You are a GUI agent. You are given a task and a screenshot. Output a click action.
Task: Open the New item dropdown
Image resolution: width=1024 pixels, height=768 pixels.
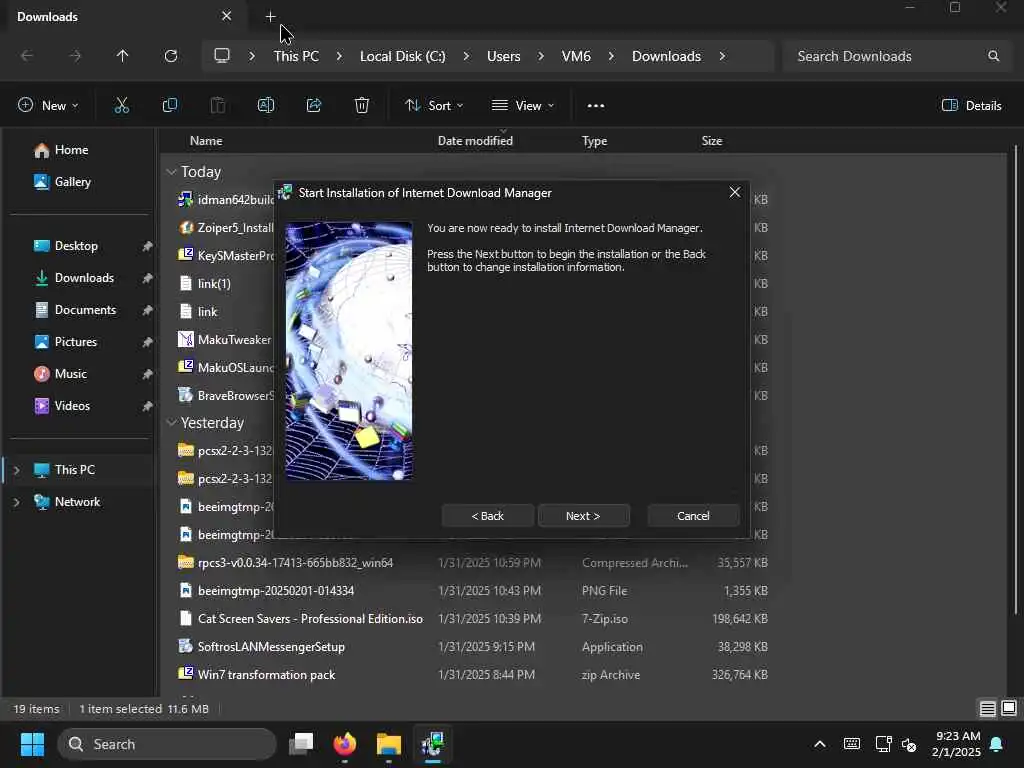pos(48,105)
